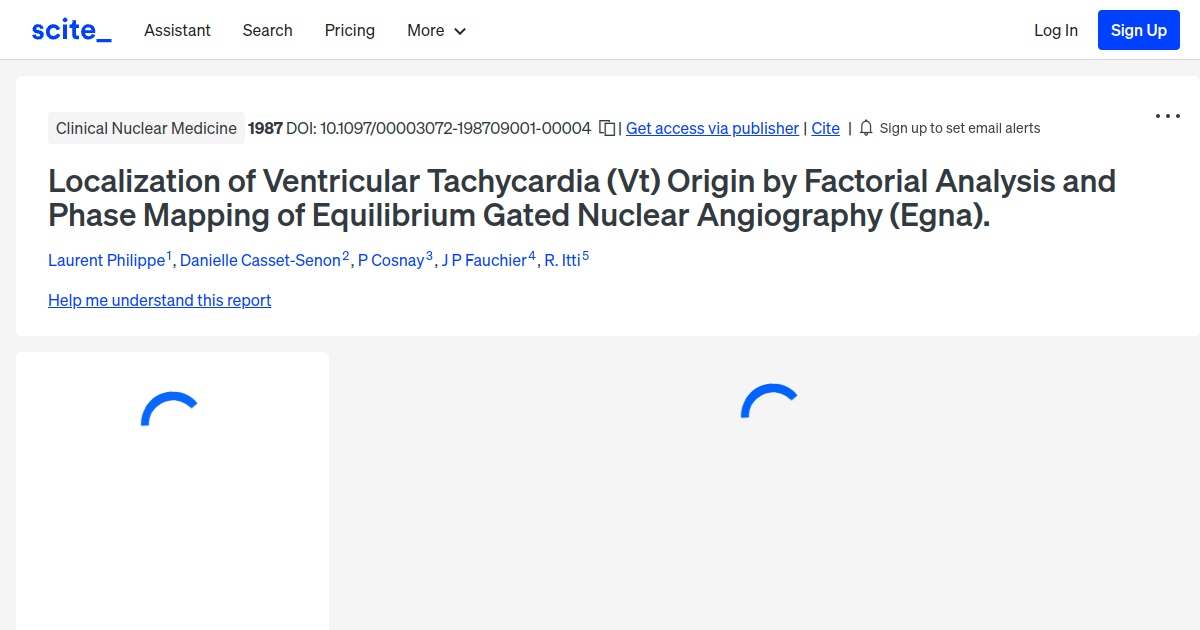Image resolution: width=1200 pixels, height=630 pixels.
Task: Click author link Laurent Philippe
Action: [106, 260]
